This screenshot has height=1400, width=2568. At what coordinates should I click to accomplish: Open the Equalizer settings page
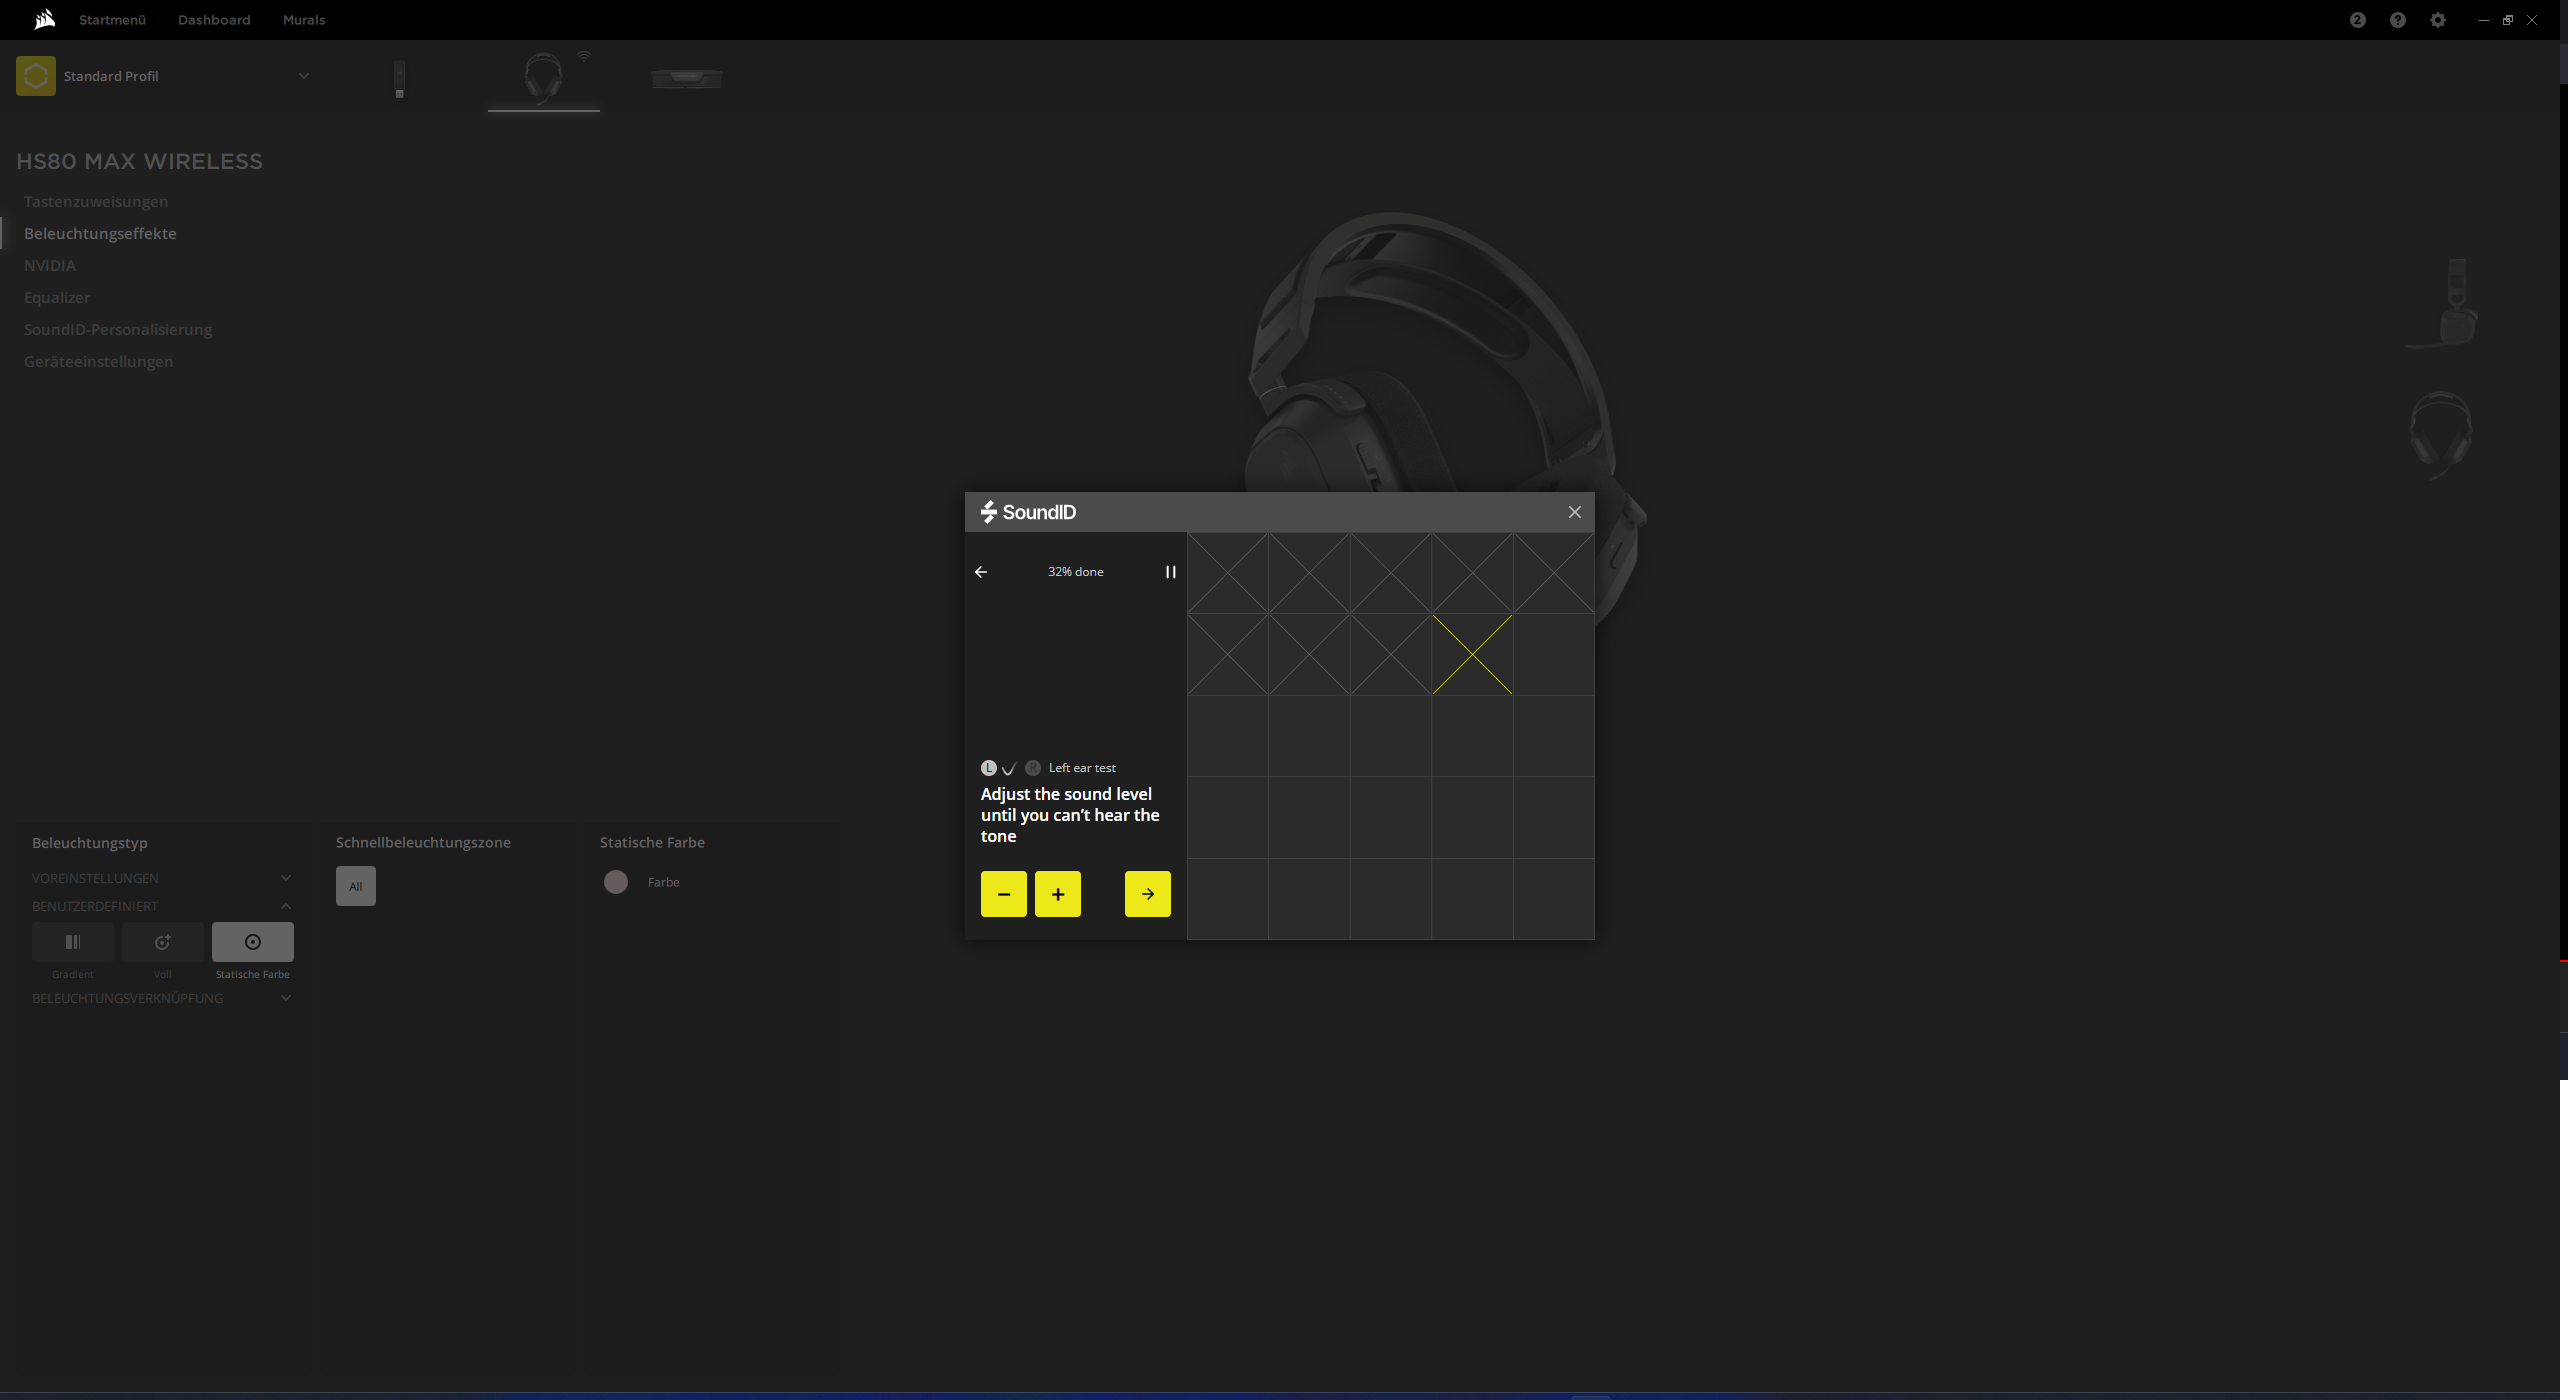click(57, 297)
